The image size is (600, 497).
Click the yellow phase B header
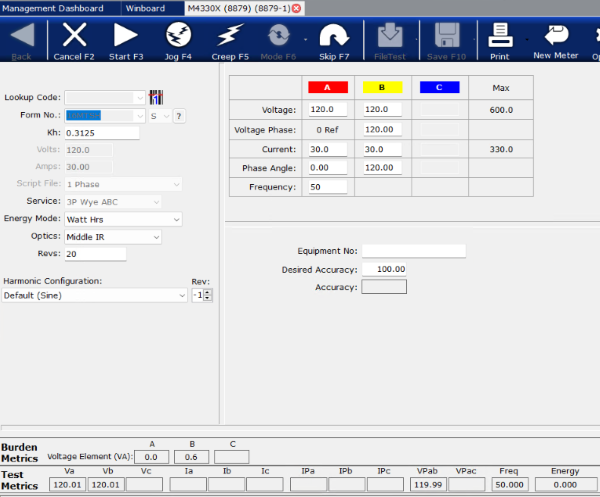point(383,88)
